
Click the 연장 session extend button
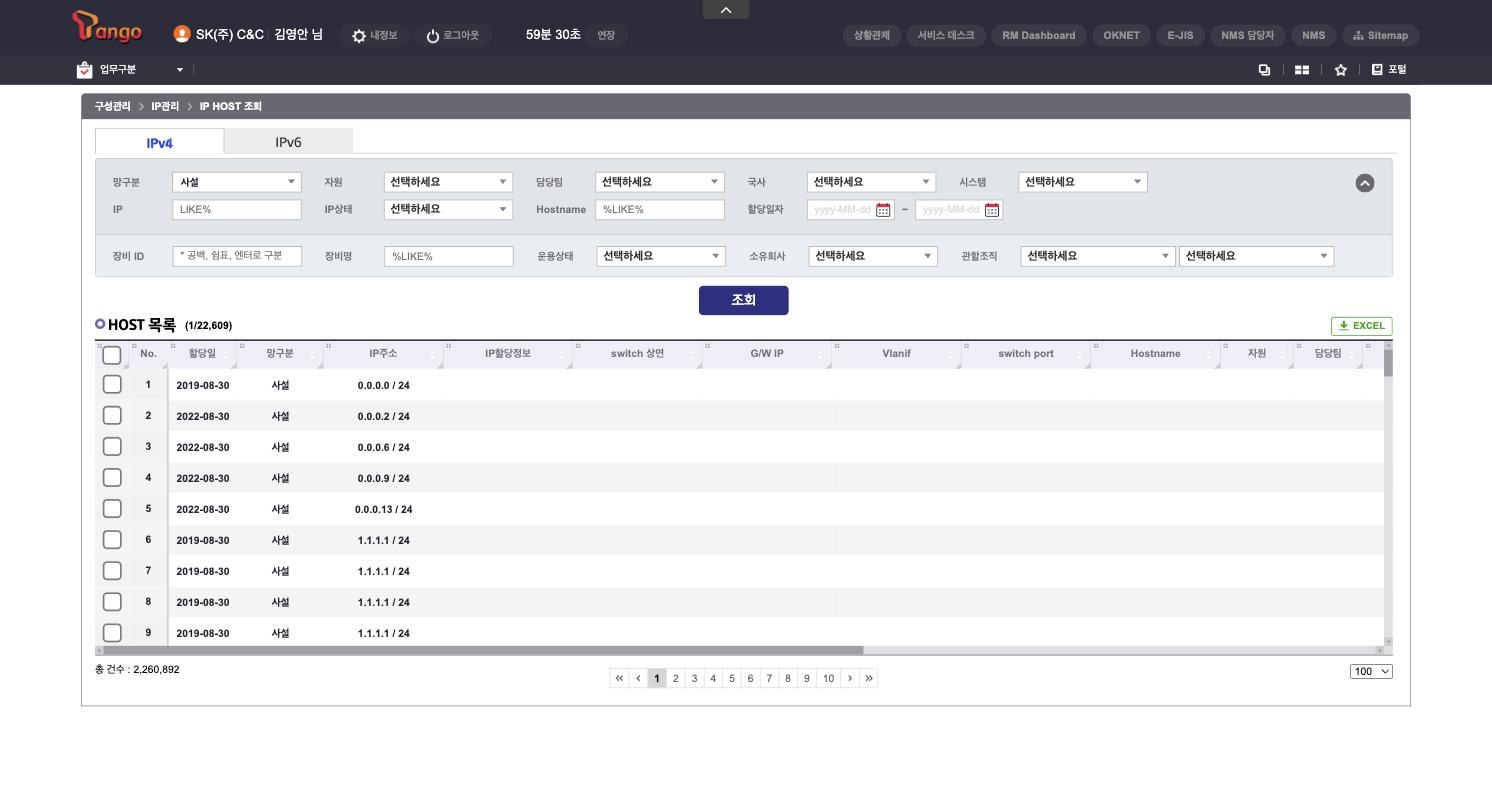606,35
